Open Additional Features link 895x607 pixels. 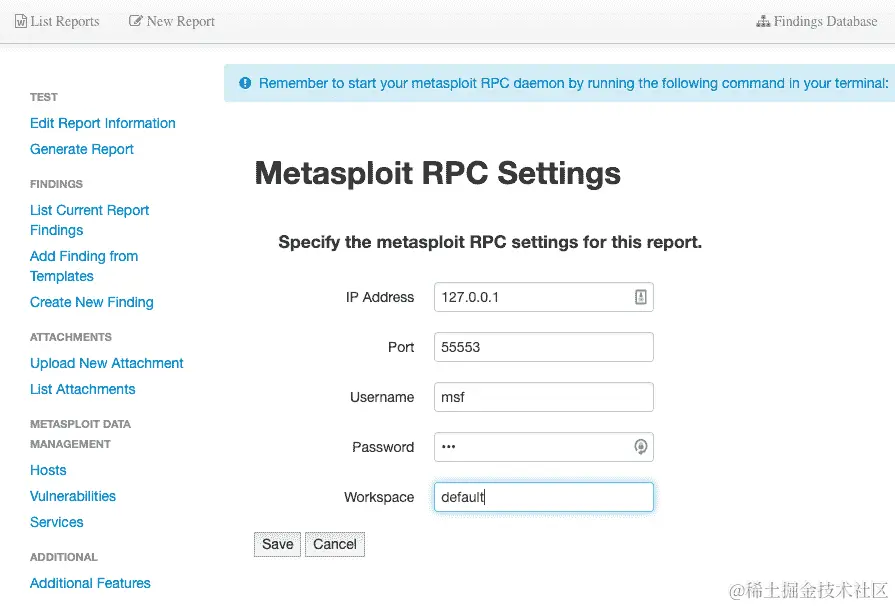pyautogui.click(x=90, y=584)
